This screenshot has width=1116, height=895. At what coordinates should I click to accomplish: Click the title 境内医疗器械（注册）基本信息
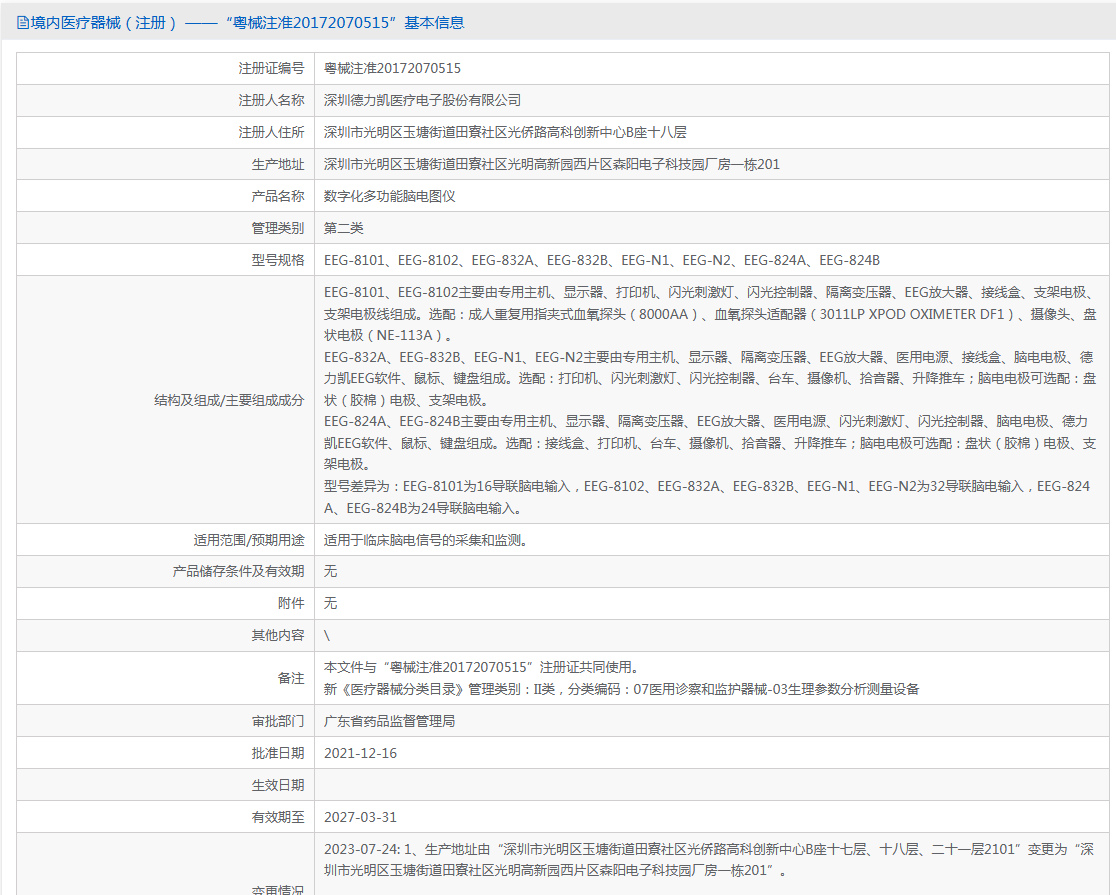[247, 23]
